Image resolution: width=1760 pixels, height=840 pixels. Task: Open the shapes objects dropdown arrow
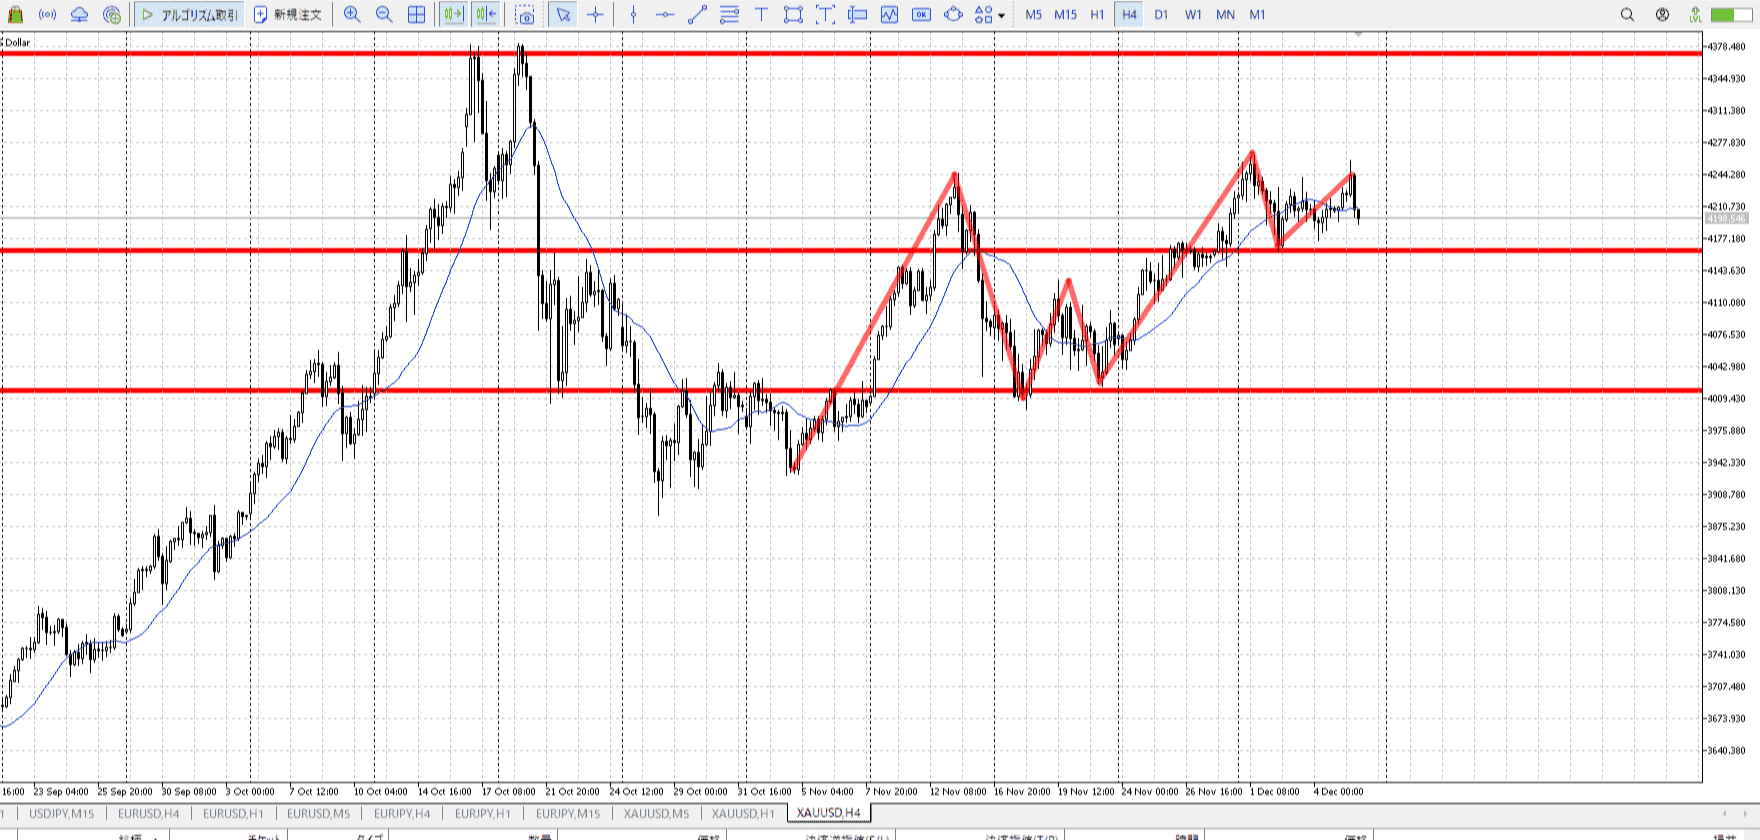coord(1002,16)
